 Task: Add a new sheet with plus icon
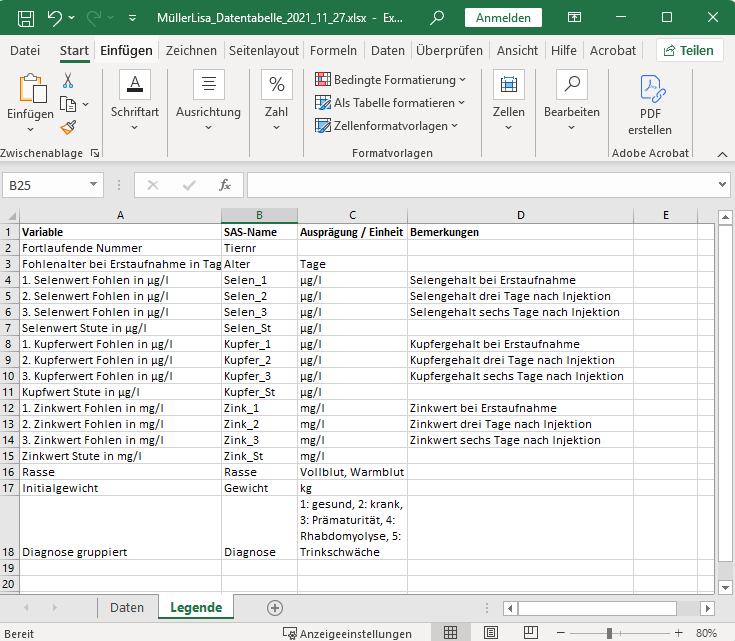[x=275, y=608]
